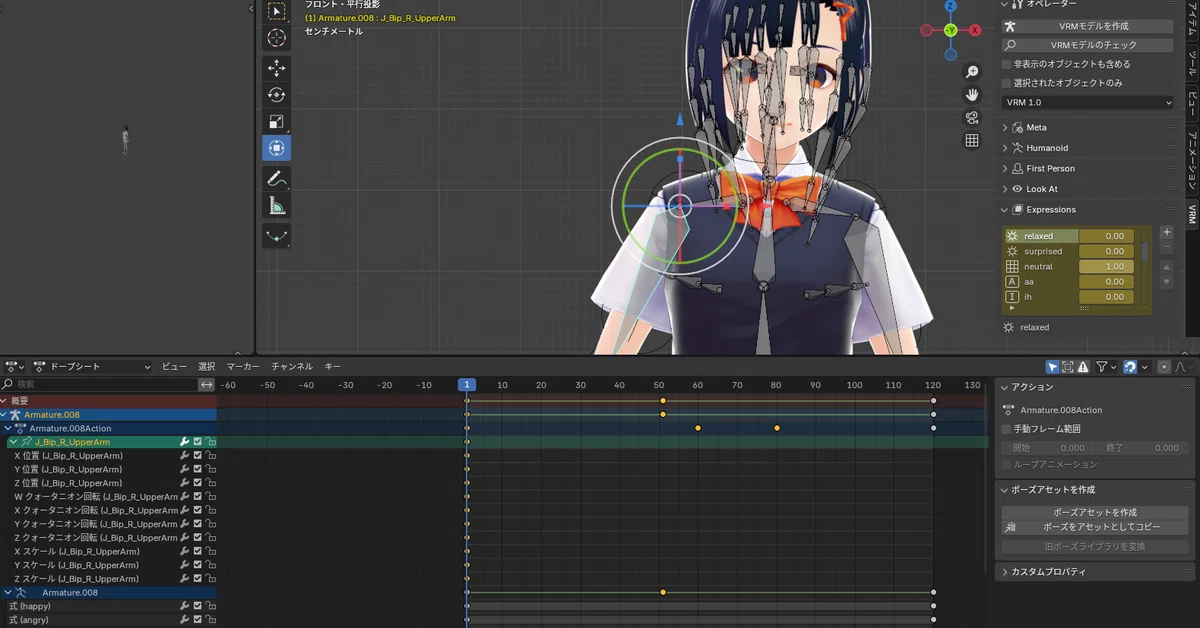Toggle camera view icon in viewport
The width and height of the screenshot is (1200, 628).
tap(972, 118)
